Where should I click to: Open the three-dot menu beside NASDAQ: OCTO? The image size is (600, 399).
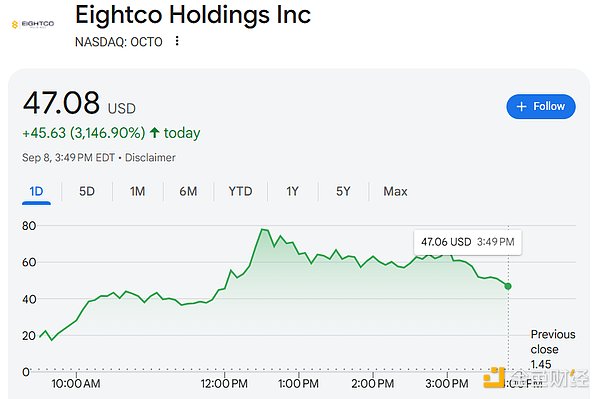pos(177,41)
